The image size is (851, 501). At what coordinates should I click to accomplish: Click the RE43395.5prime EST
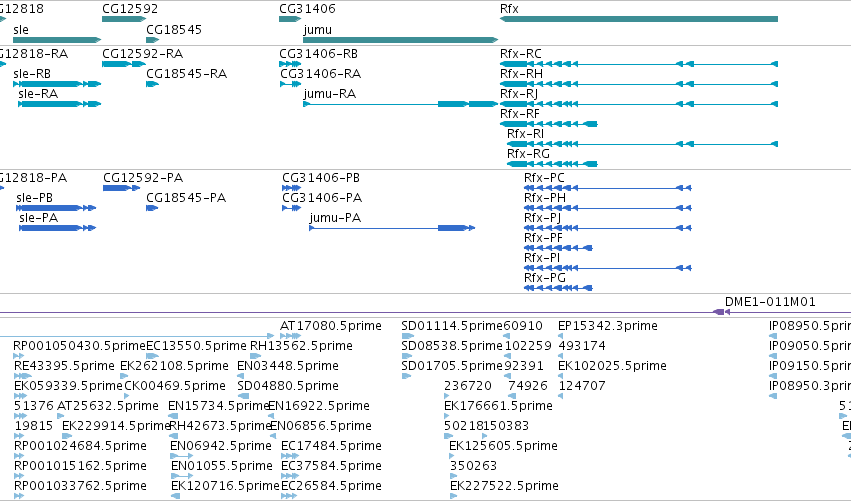[64, 366]
